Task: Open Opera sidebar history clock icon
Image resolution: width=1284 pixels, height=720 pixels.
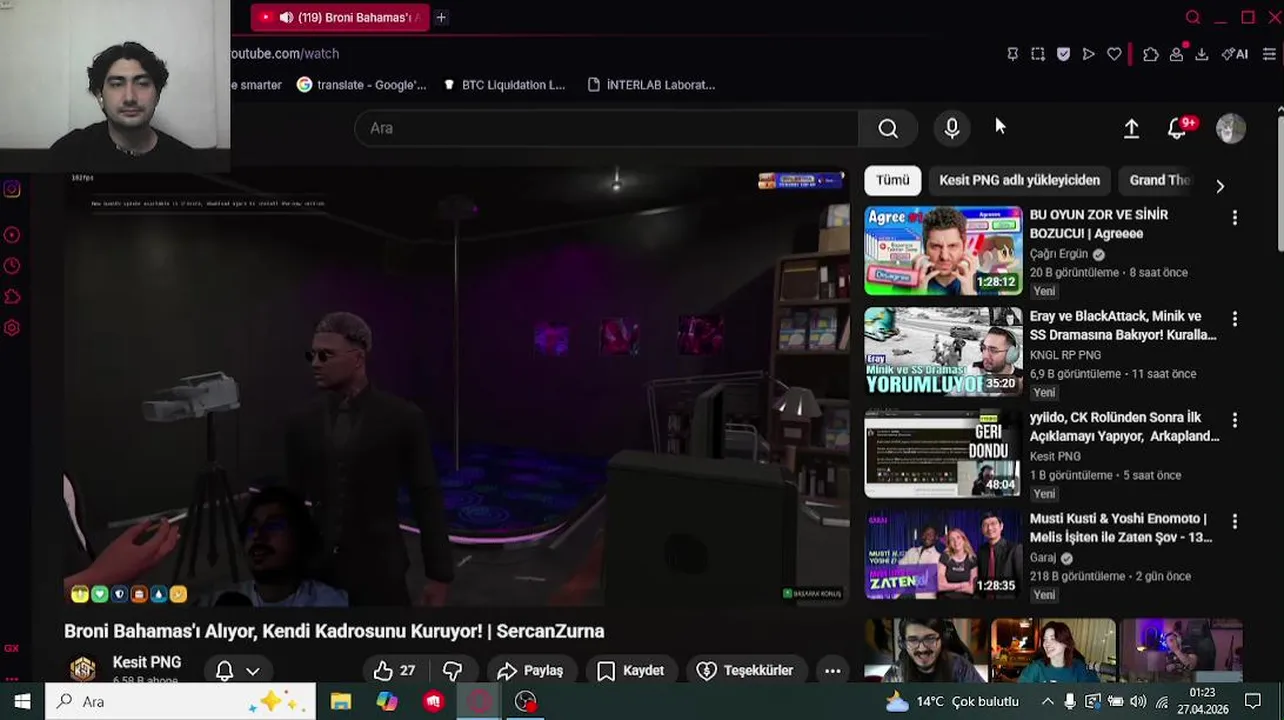Action: coord(12,266)
